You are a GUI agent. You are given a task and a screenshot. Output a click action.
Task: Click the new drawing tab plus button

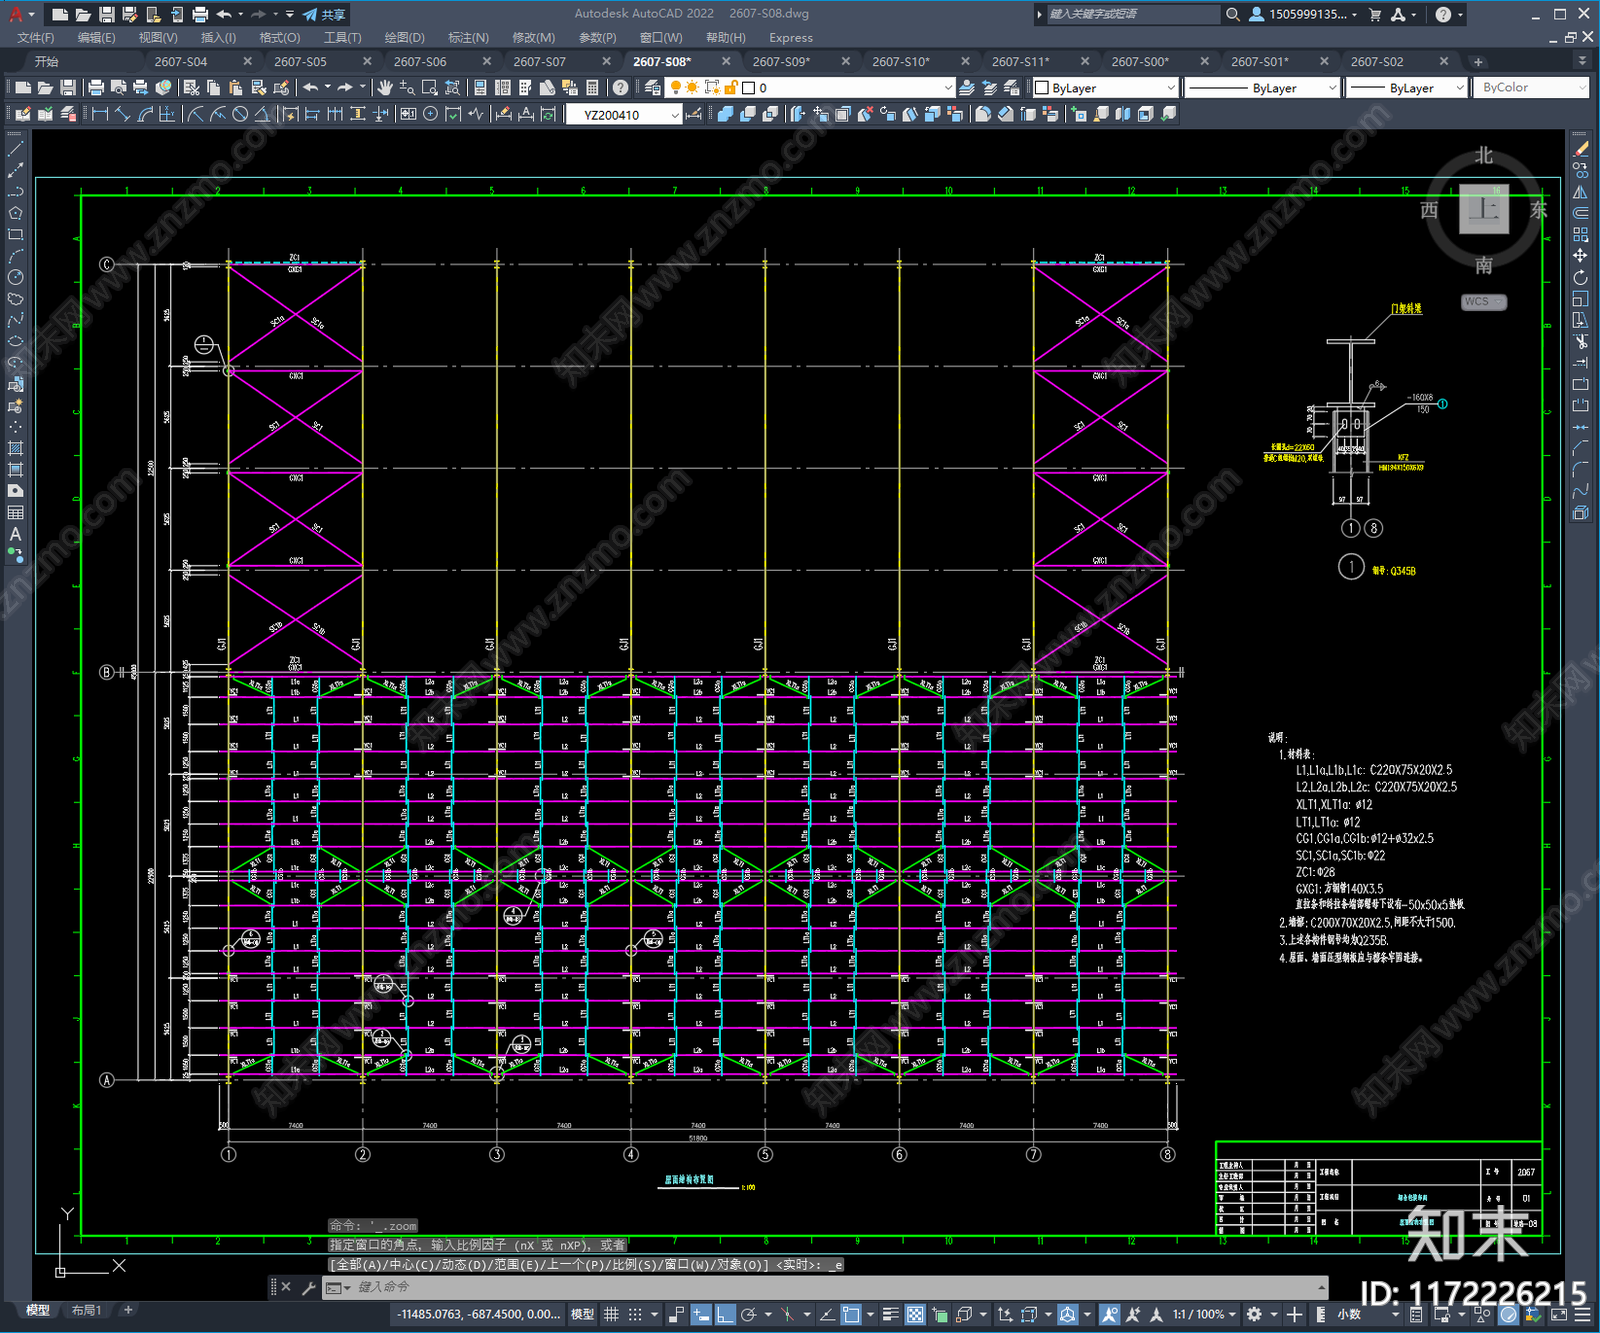pyautogui.click(x=1478, y=62)
